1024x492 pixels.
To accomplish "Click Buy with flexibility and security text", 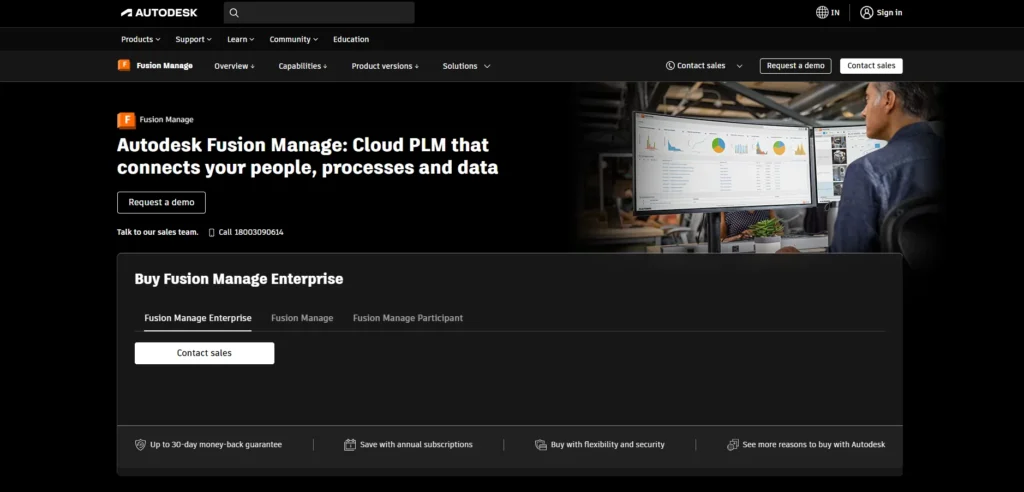I will point(607,444).
